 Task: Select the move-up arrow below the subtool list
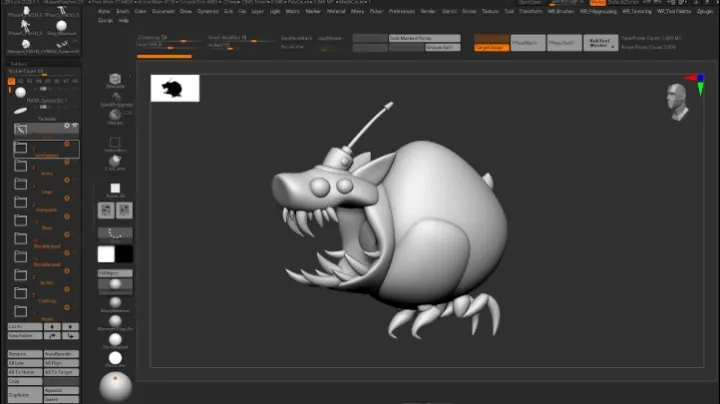(52, 327)
